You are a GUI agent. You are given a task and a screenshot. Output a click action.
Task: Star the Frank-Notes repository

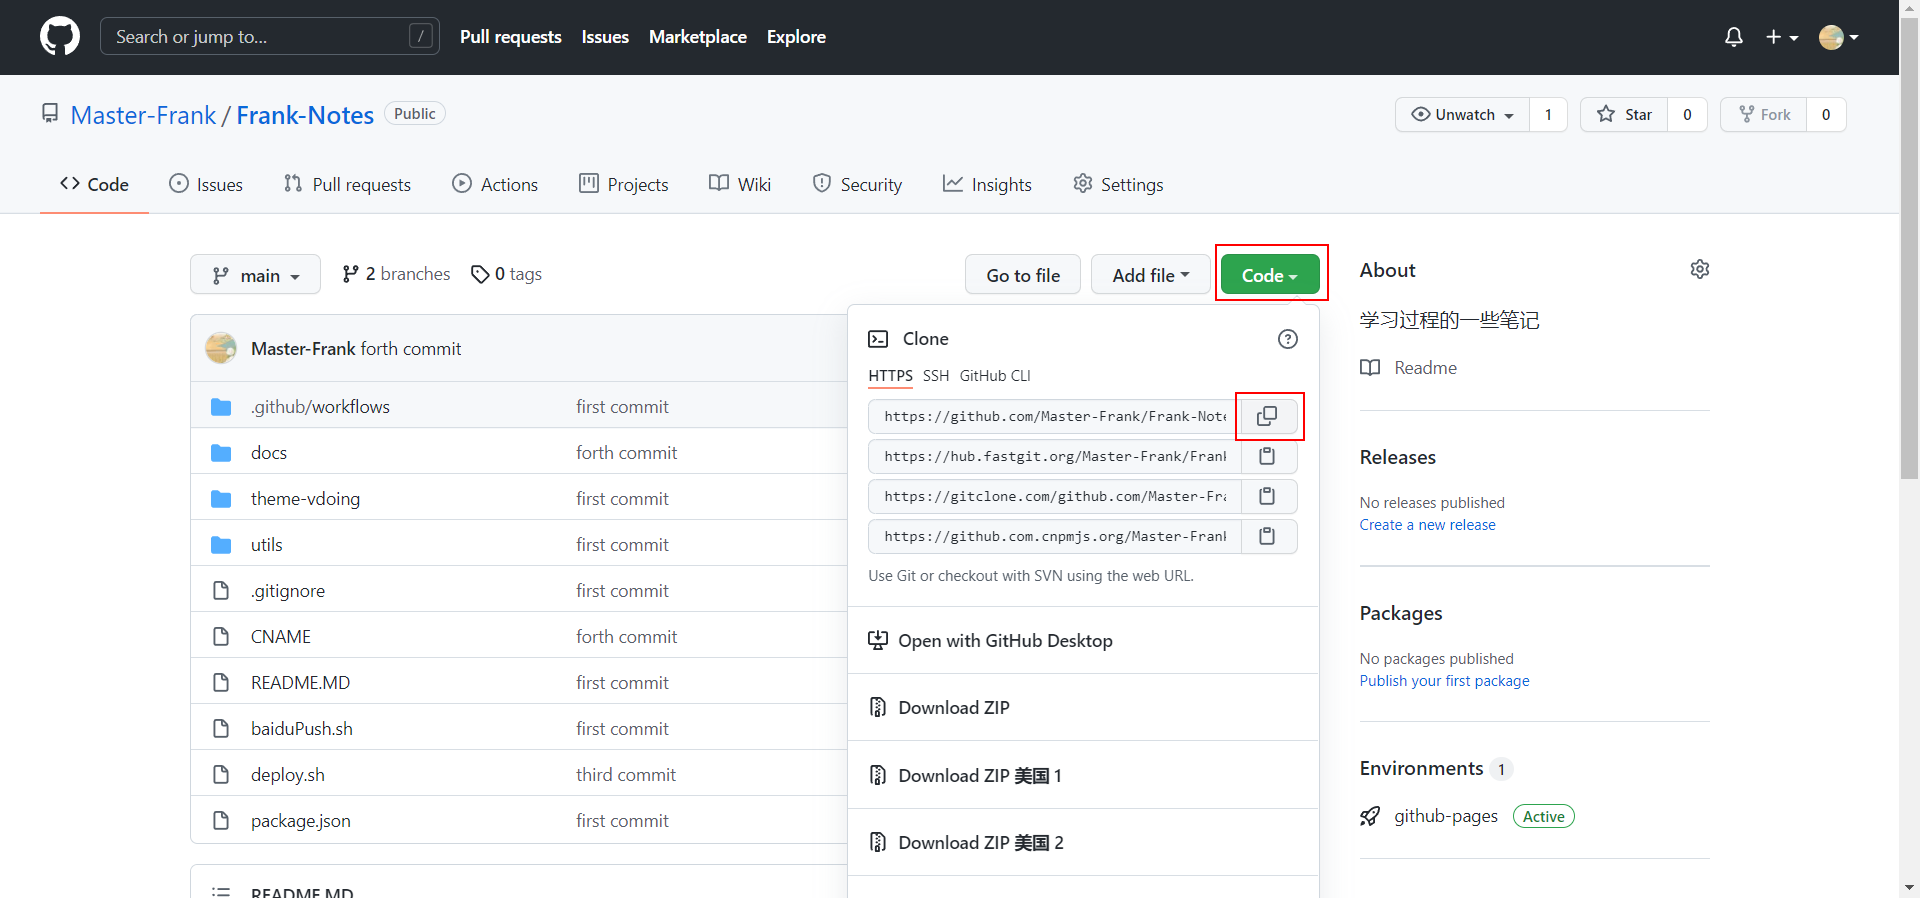tap(1624, 114)
